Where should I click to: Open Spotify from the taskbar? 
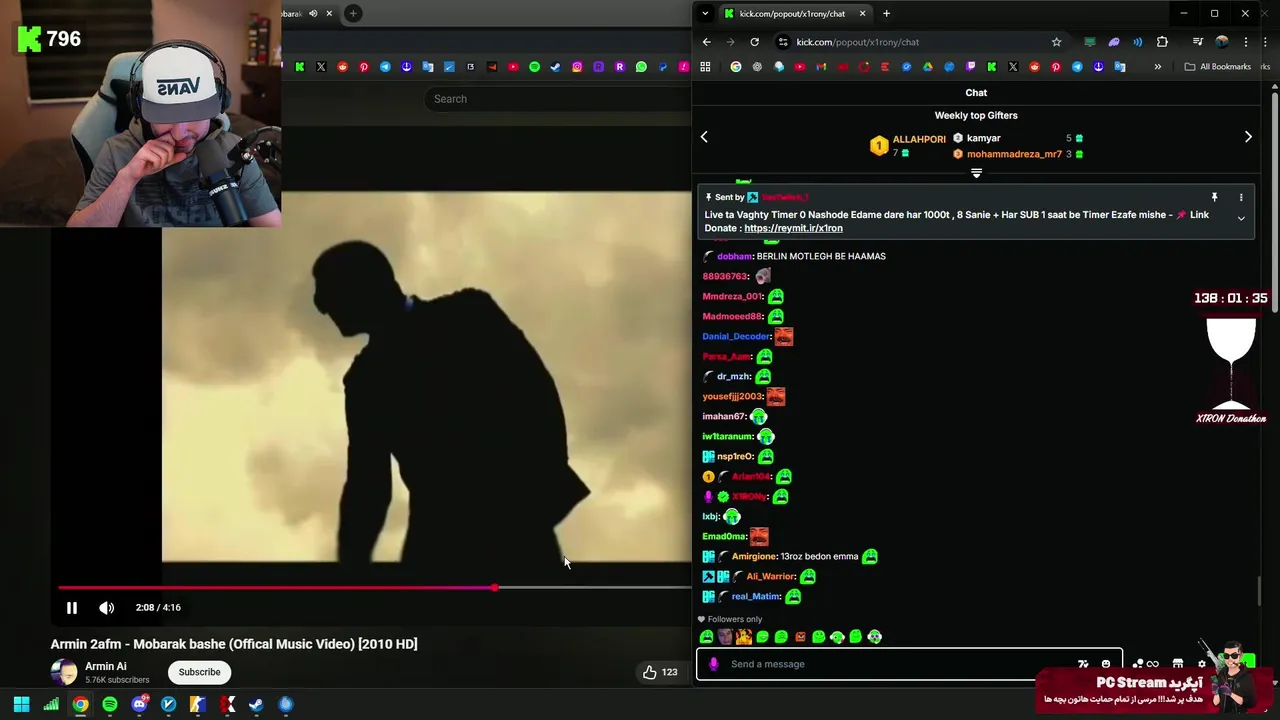click(x=110, y=704)
